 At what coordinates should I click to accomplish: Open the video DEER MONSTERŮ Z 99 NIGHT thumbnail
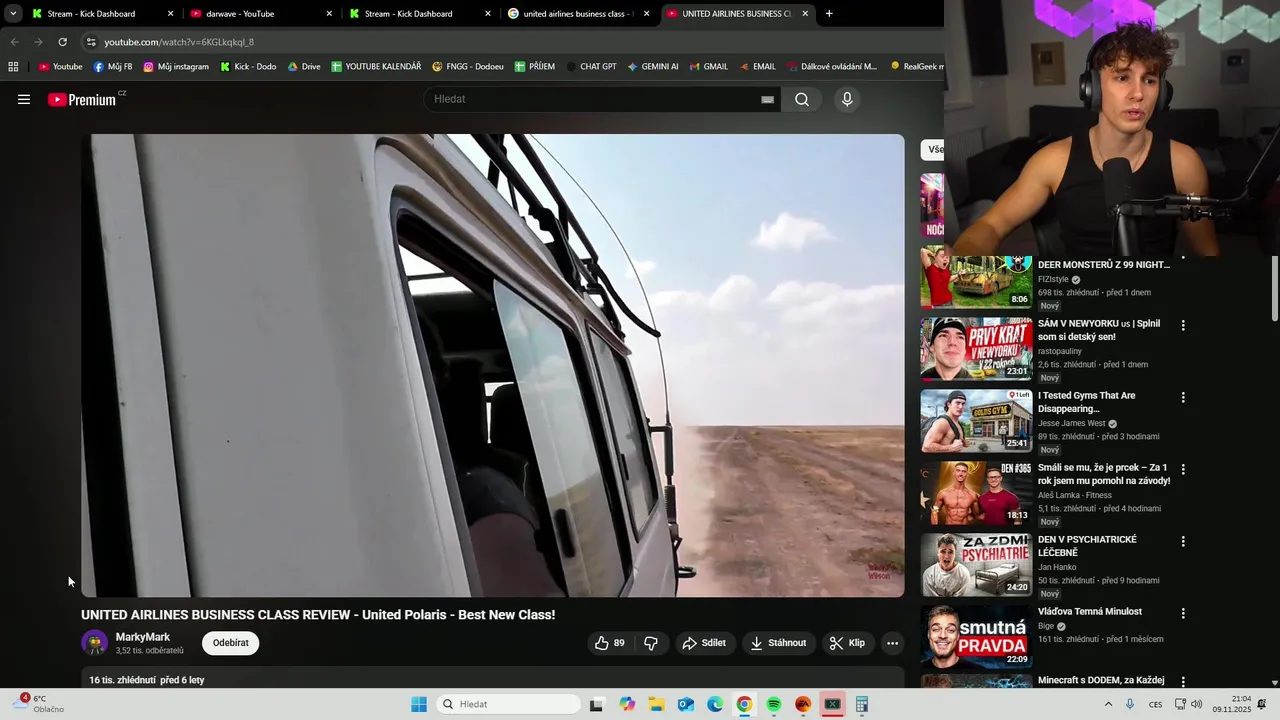click(x=976, y=278)
